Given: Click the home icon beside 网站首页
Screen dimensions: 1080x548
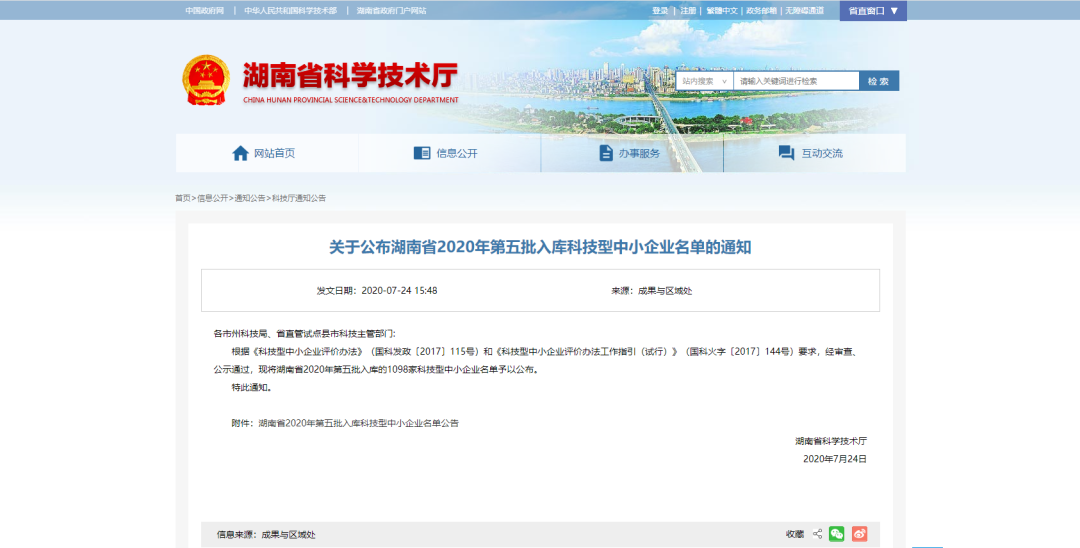Looking at the screenshot, I should coord(240,153).
